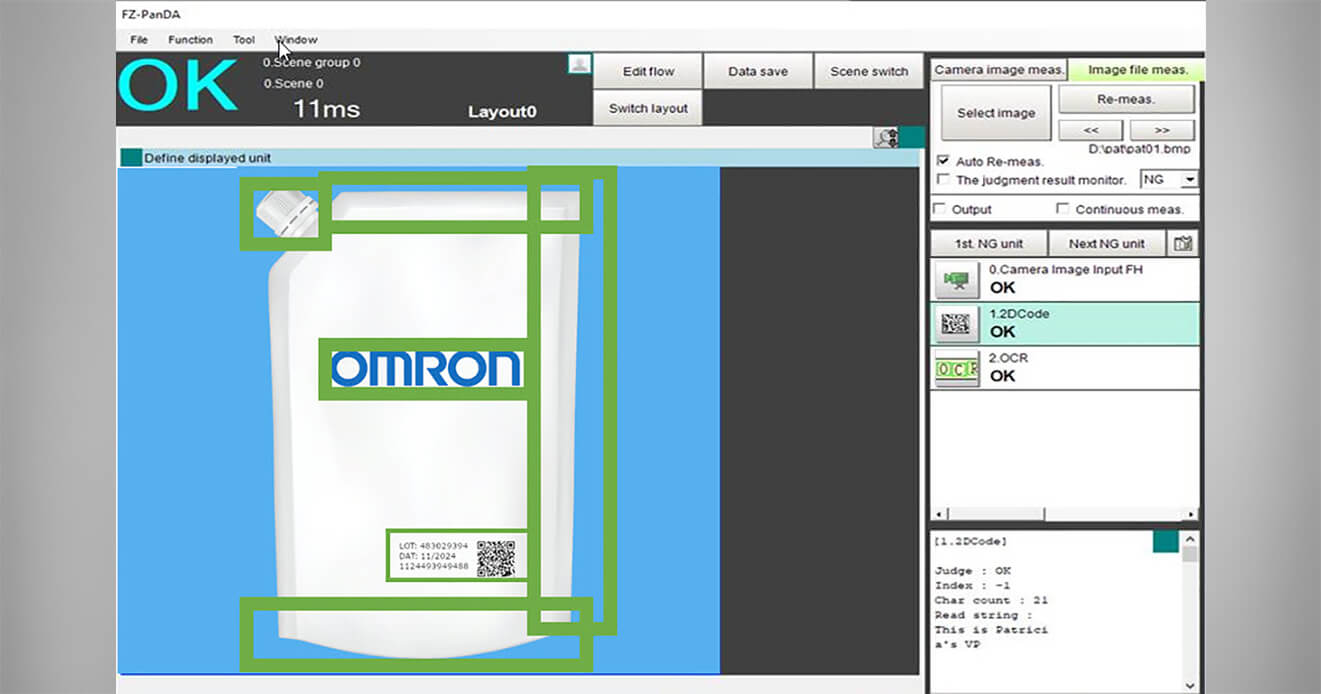Click the Edit flow button

pyautogui.click(x=648, y=71)
